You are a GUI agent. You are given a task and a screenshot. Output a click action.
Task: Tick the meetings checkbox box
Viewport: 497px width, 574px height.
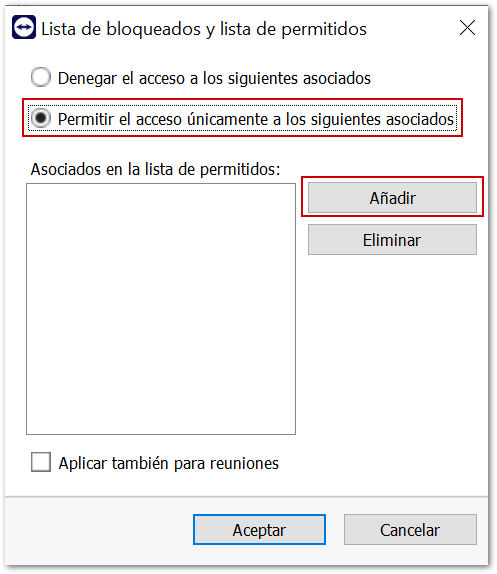(41, 462)
